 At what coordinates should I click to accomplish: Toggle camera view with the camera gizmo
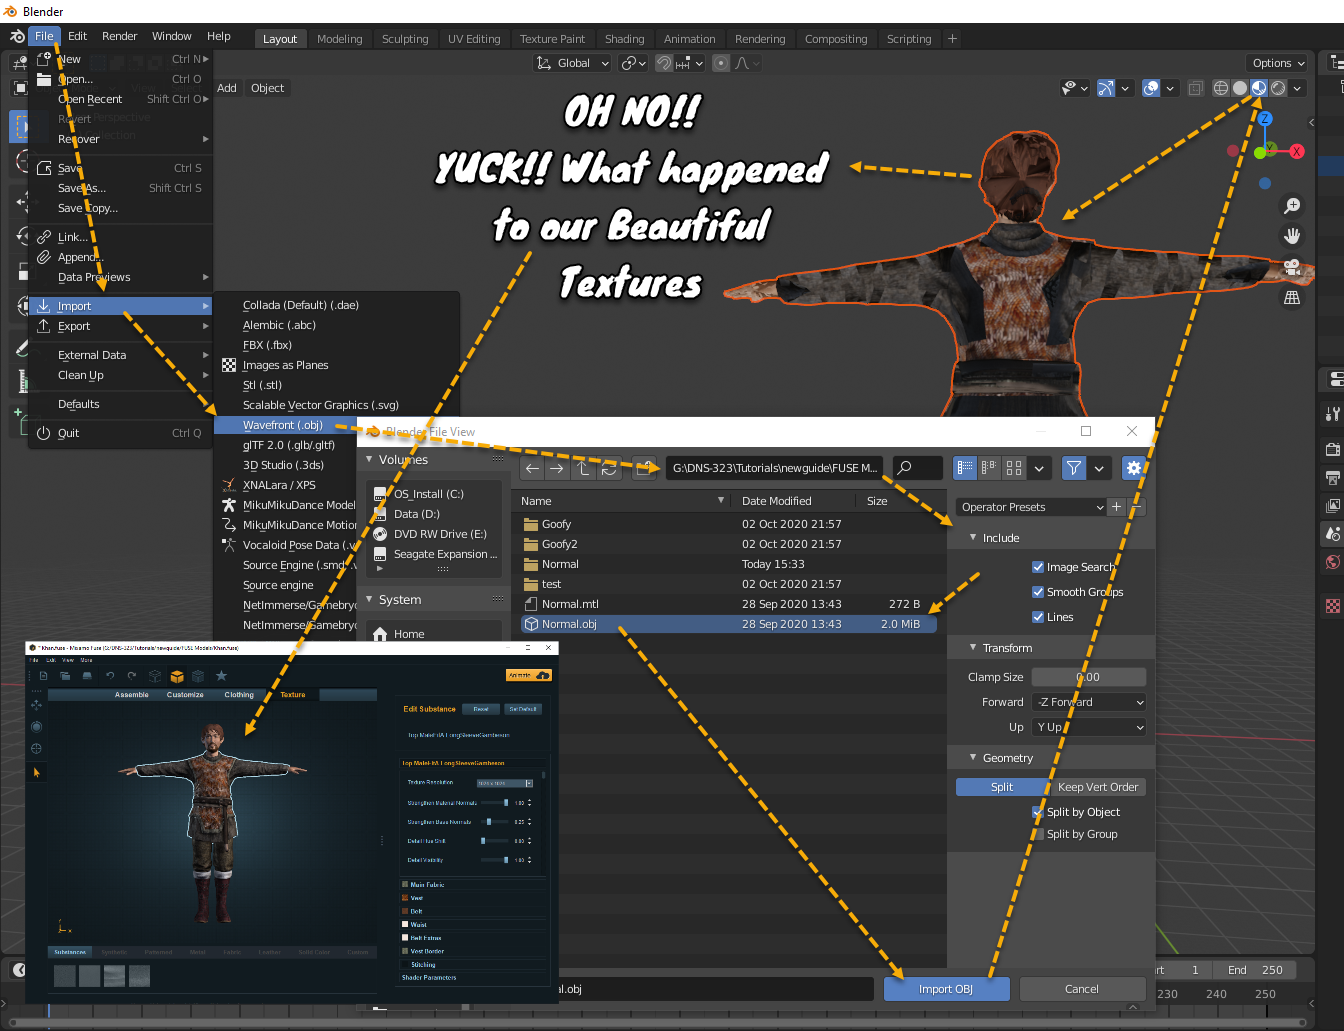(1292, 267)
